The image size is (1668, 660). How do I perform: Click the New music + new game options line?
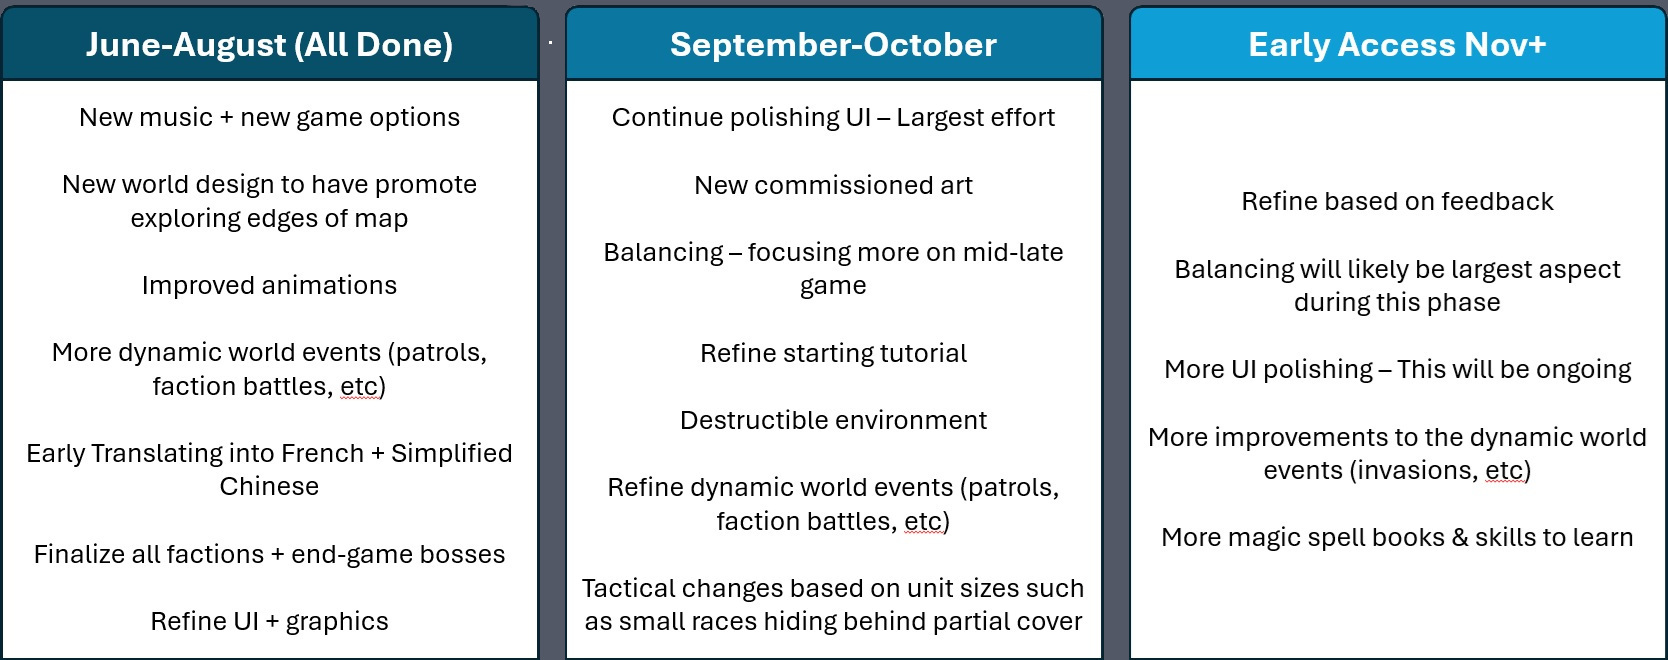tap(269, 118)
